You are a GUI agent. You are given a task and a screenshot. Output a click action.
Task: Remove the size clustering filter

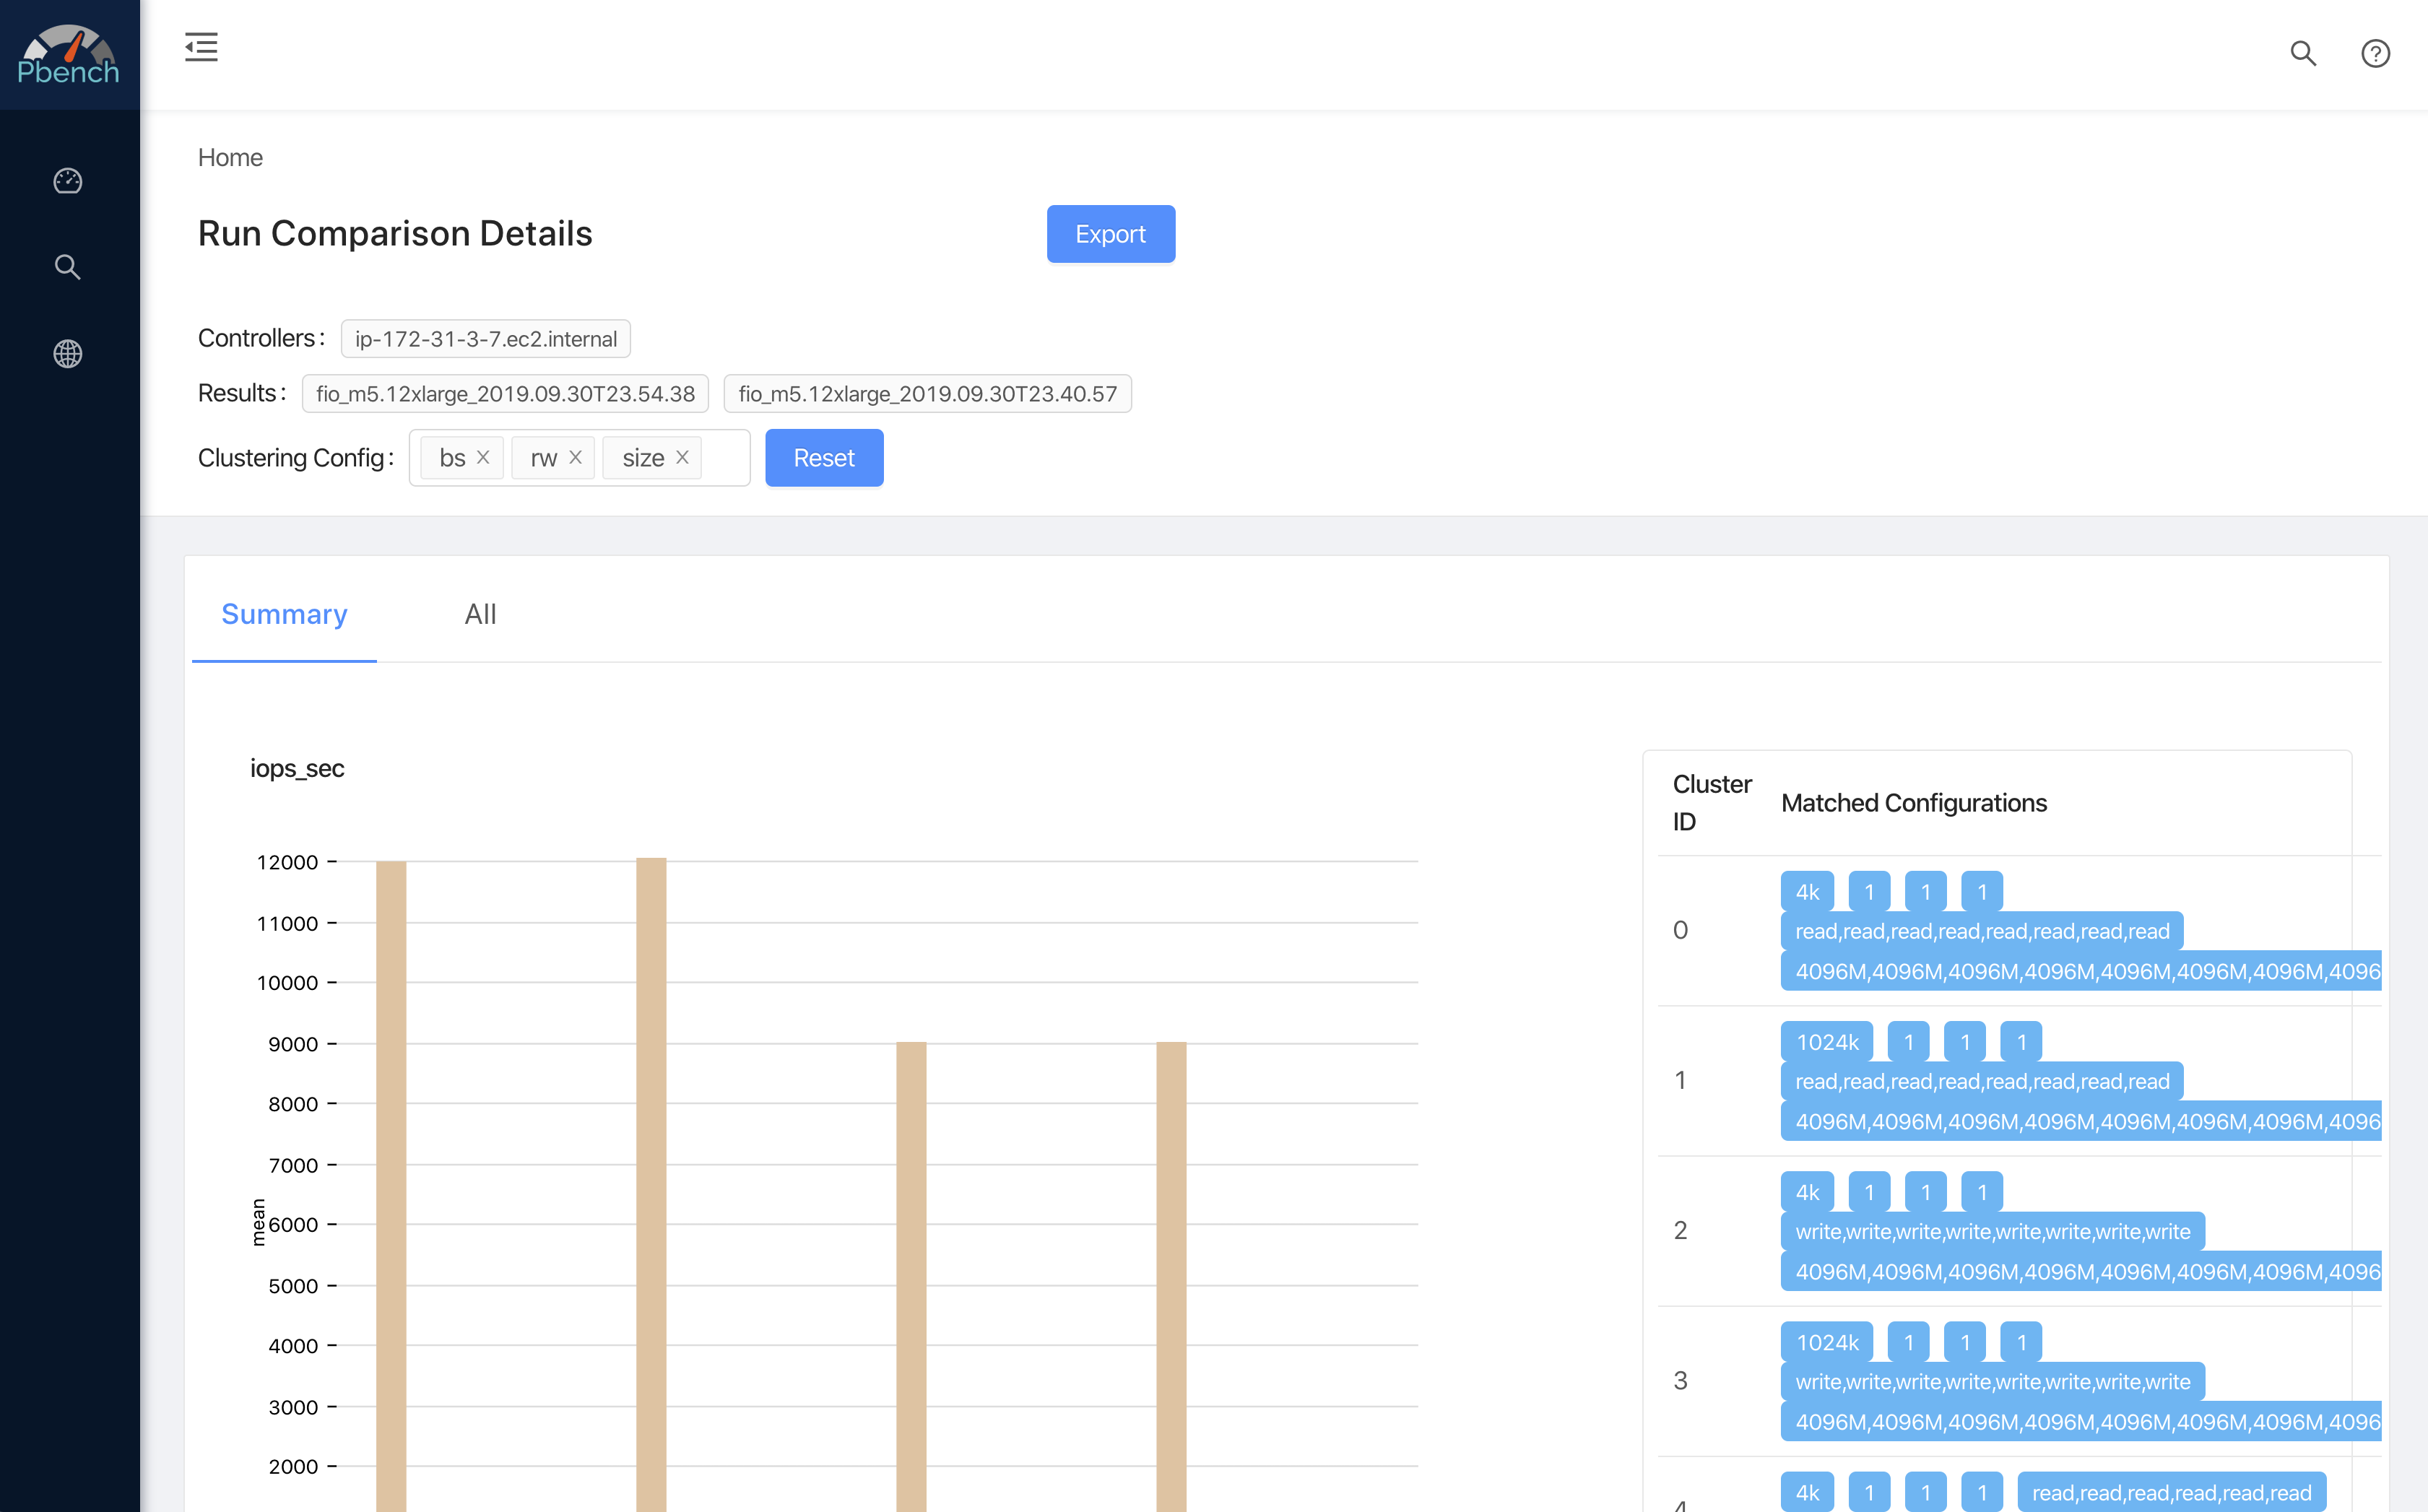pyautogui.click(x=682, y=457)
